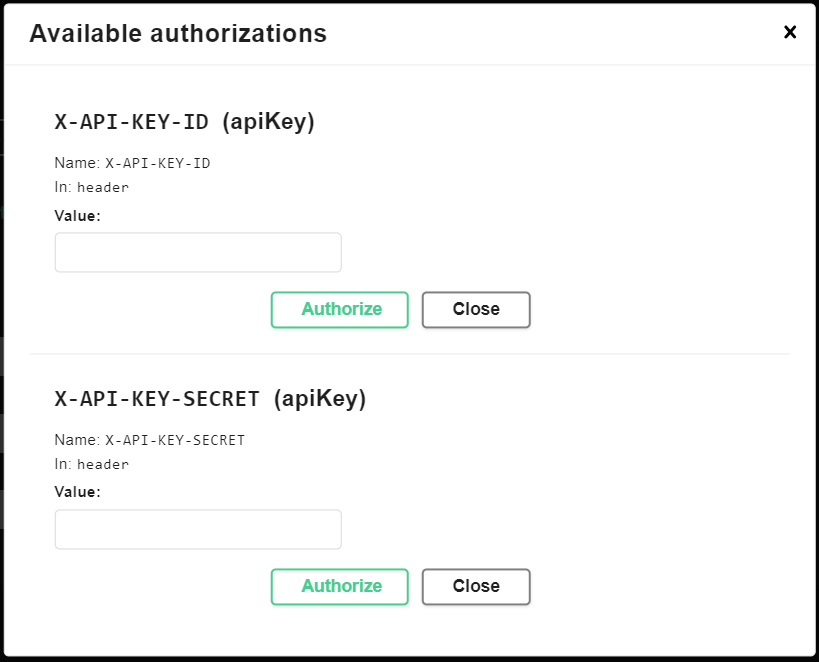
Task: Click the "(apiKey)" type label beside X-API-KEY-SECRET
Action: 320,399
